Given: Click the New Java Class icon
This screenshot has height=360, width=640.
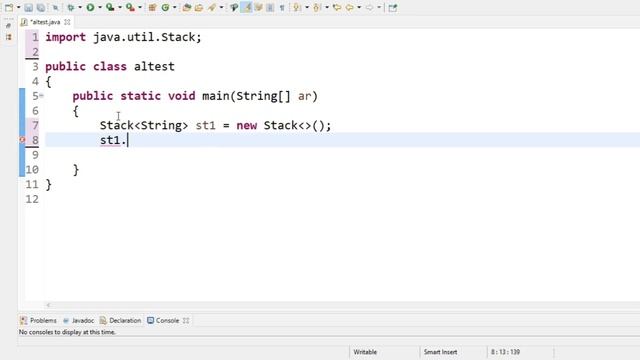Looking at the screenshot, I should (165, 7).
